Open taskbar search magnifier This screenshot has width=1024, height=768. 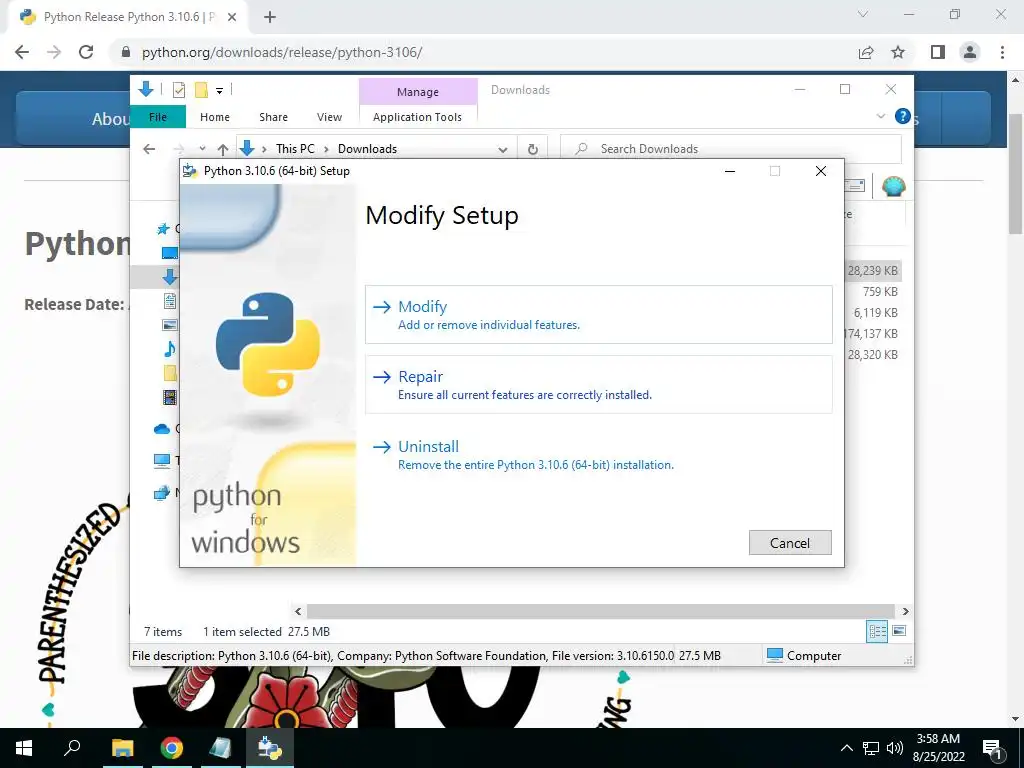pyautogui.click(x=72, y=748)
